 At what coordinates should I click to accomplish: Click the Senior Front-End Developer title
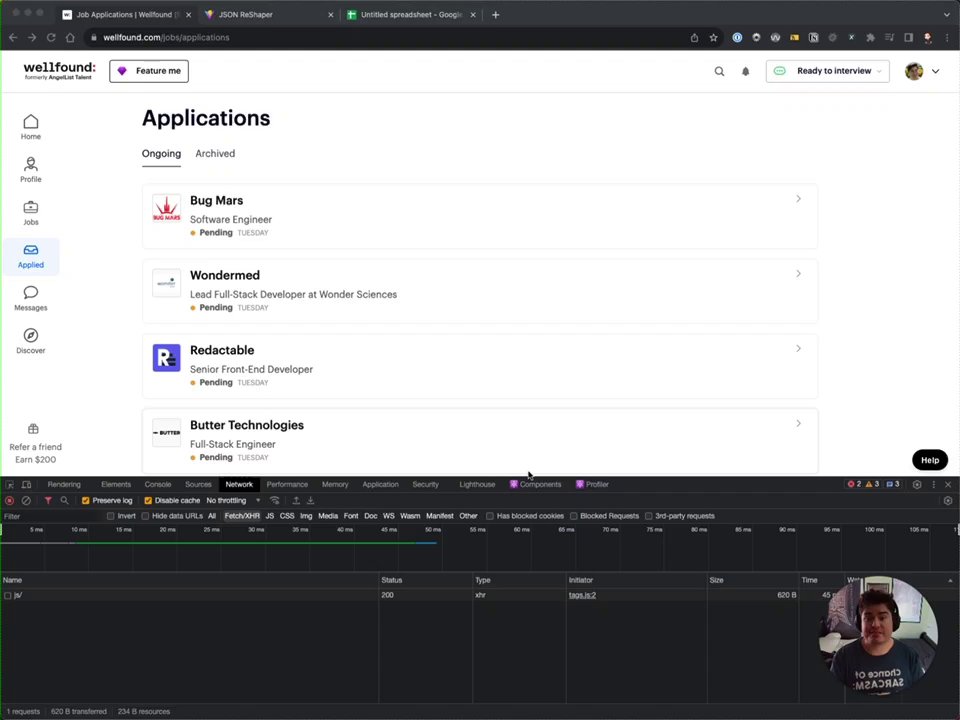coord(251,369)
